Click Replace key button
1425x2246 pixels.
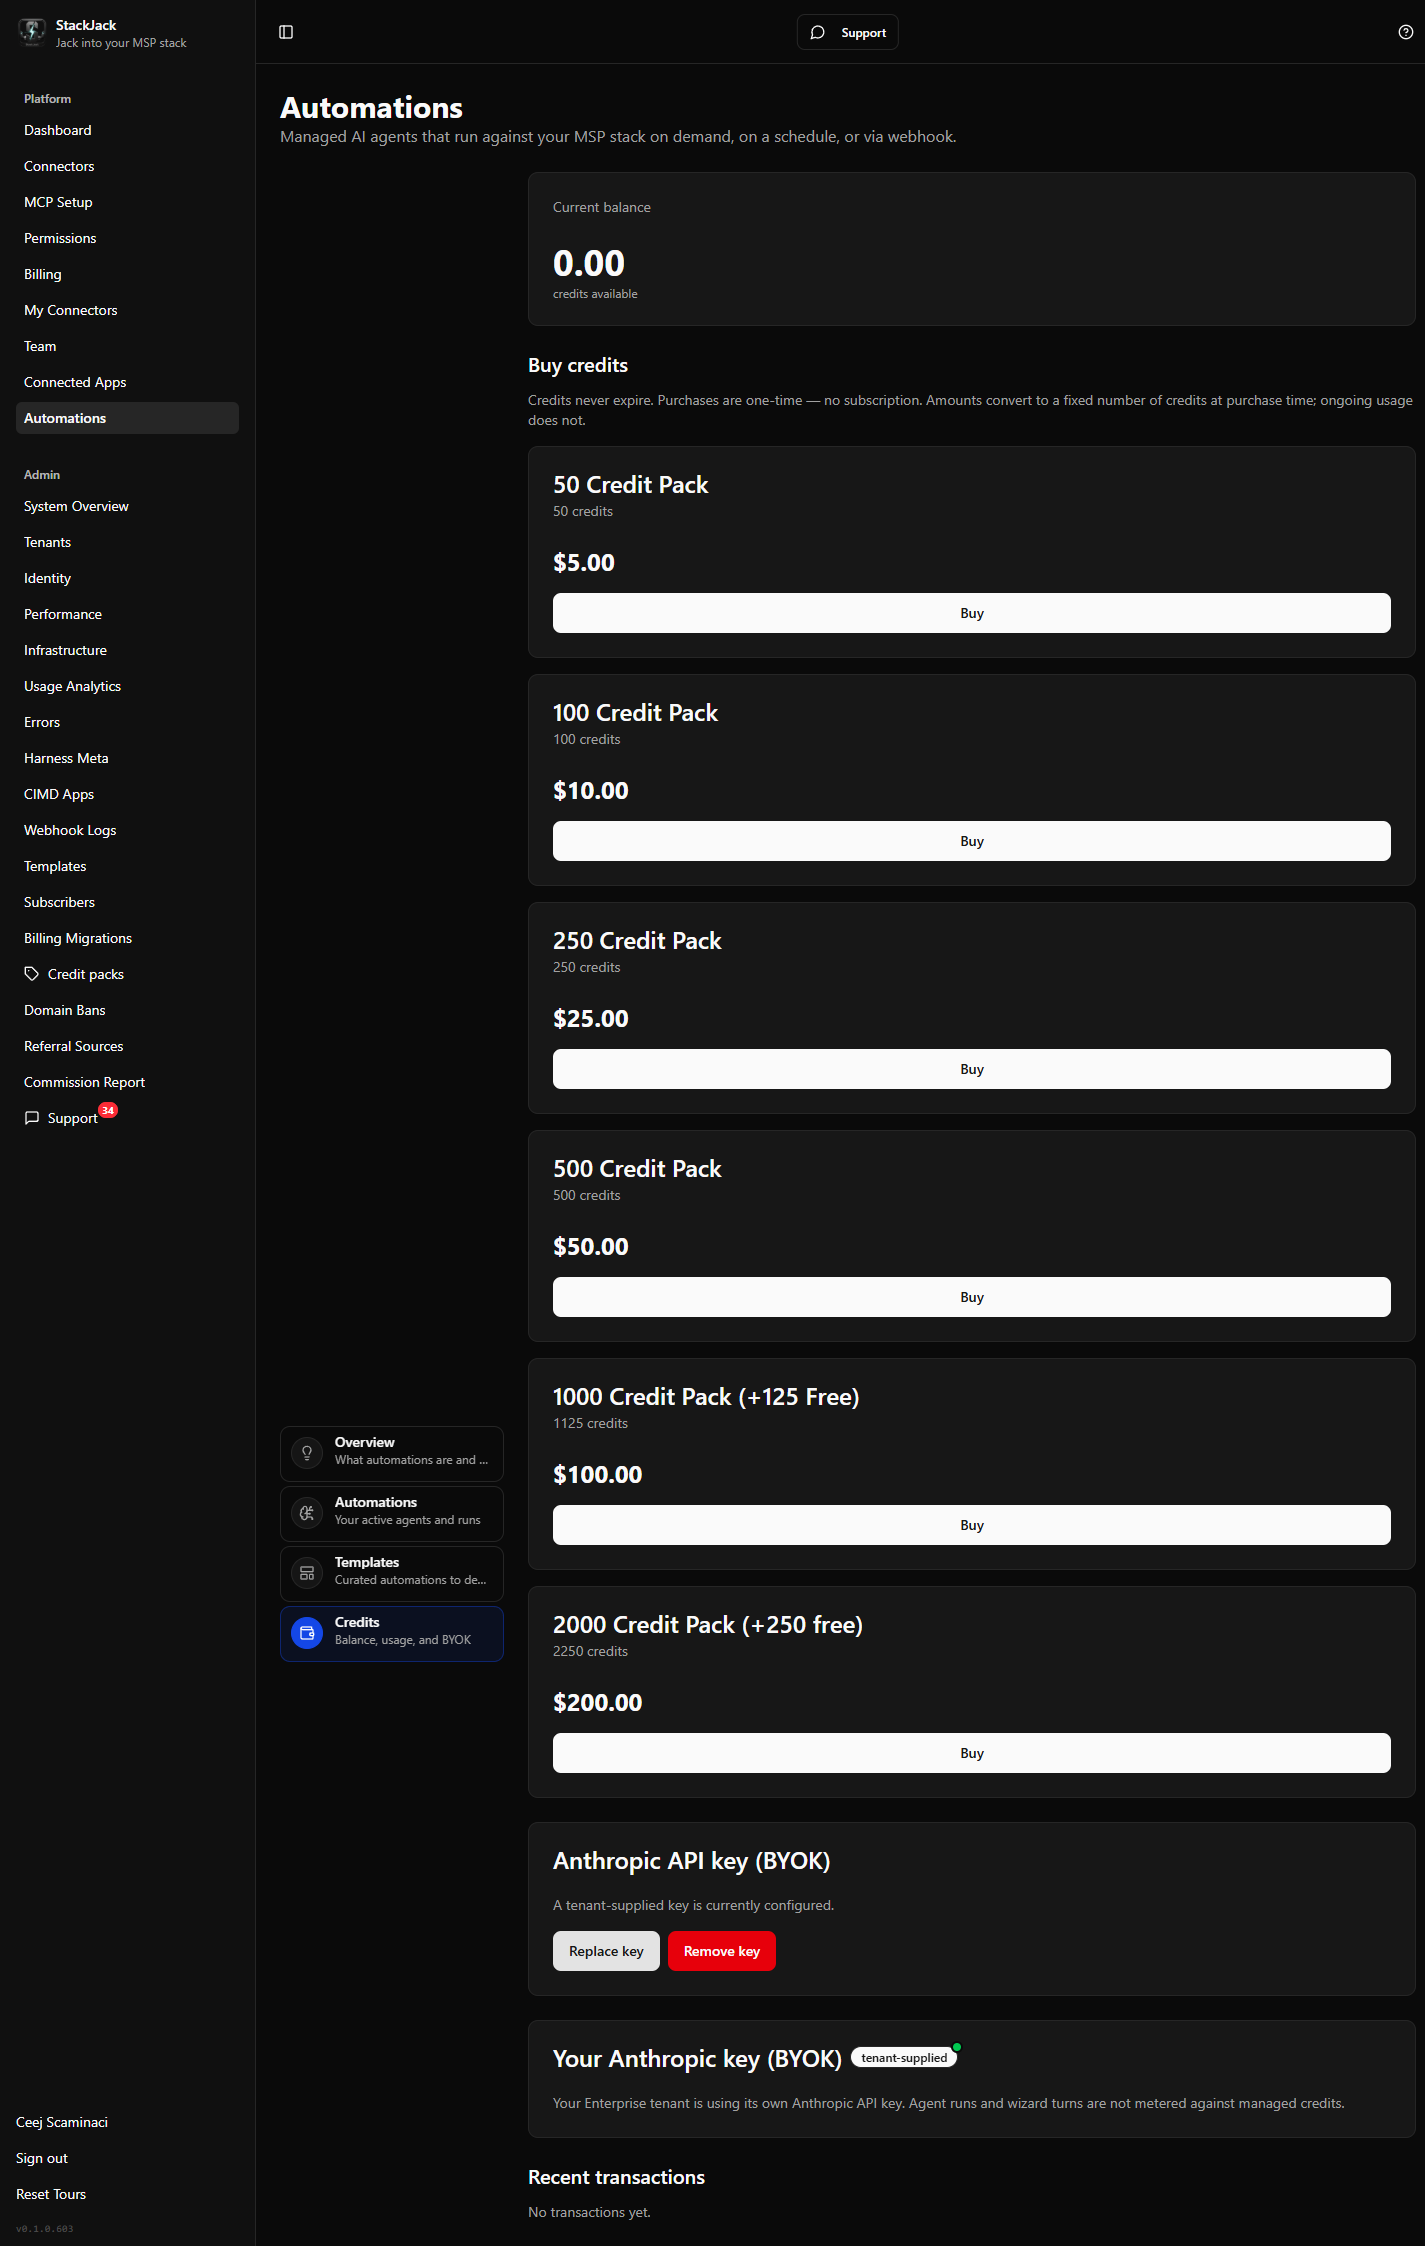click(606, 1951)
